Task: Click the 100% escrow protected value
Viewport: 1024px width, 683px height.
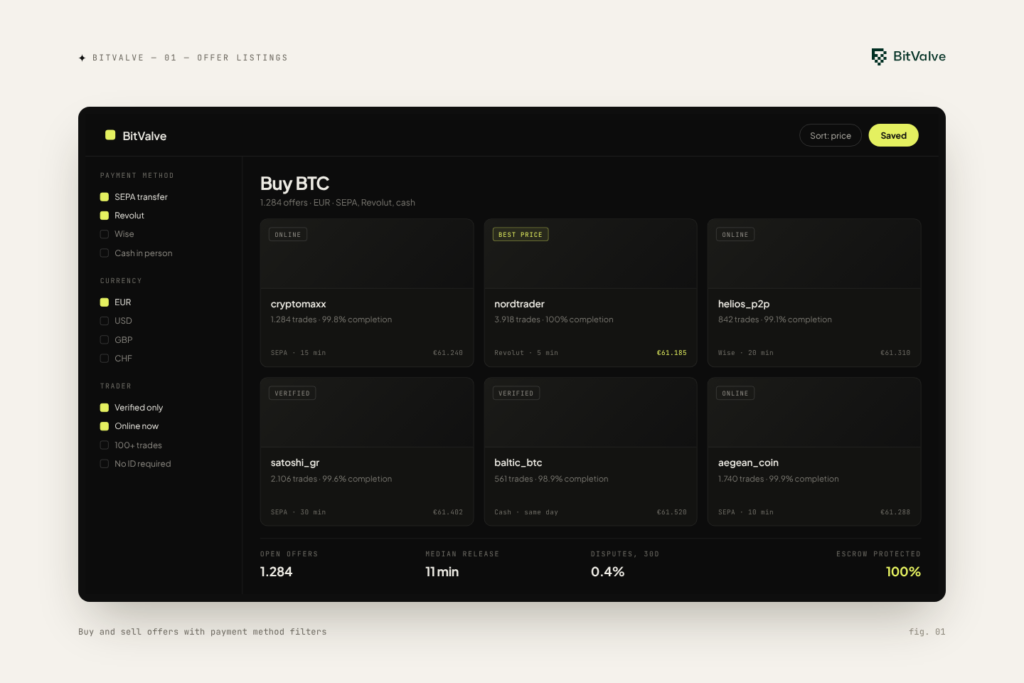Action: 903,572
